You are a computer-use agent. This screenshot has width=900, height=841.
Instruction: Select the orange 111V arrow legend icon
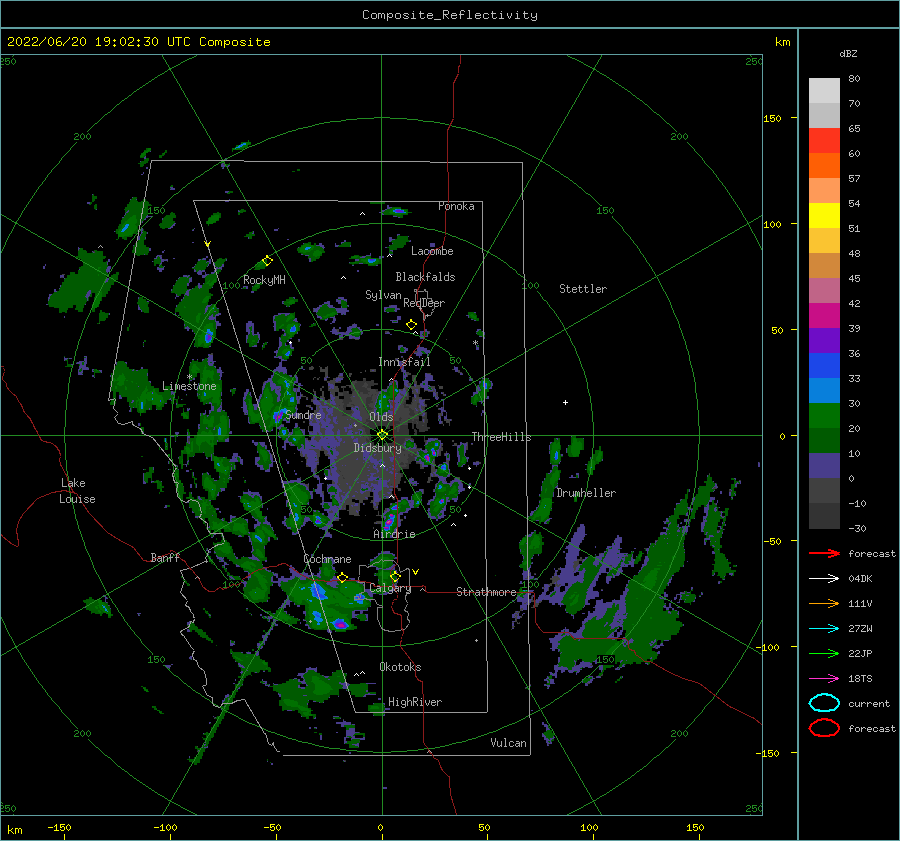tap(824, 603)
